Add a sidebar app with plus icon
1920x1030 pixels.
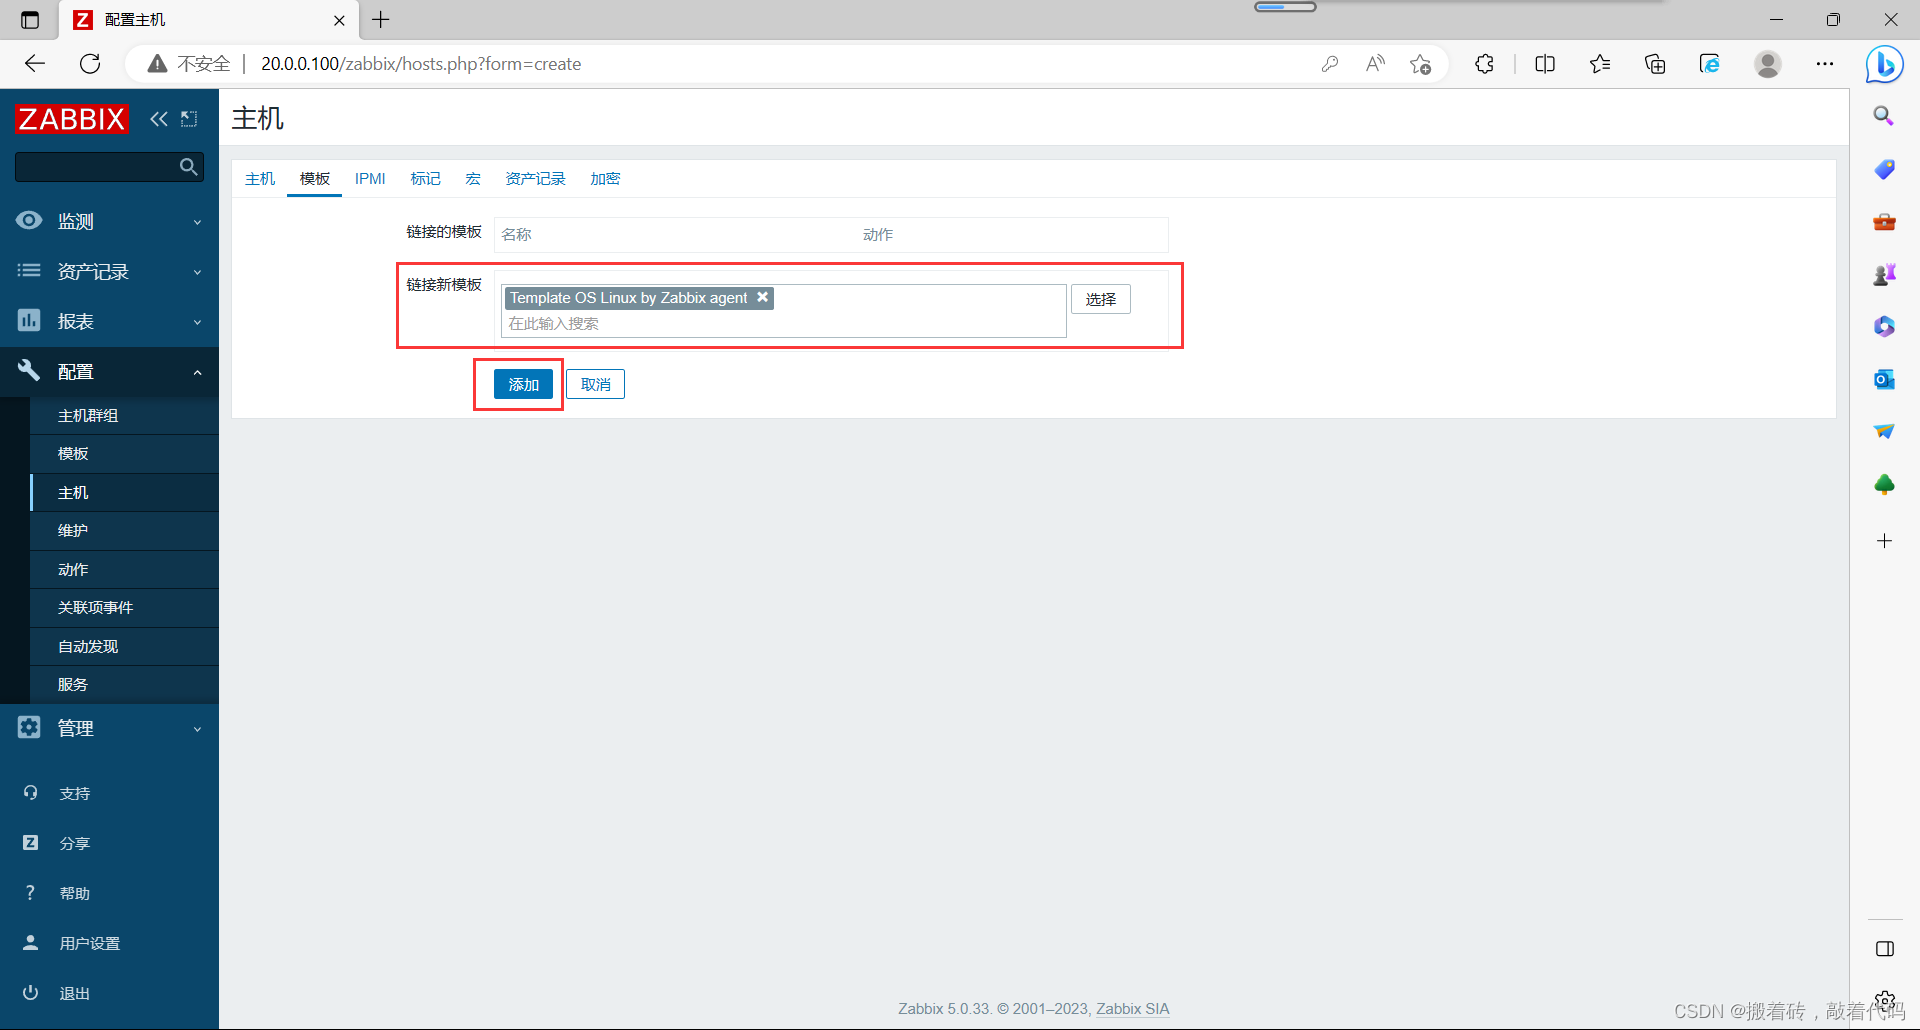1884,541
